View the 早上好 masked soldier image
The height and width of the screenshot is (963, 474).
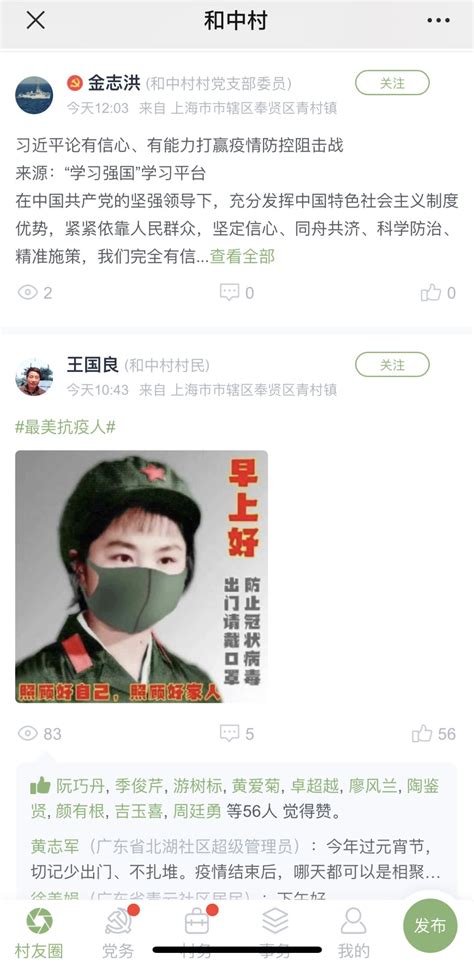(x=141, y=577)
